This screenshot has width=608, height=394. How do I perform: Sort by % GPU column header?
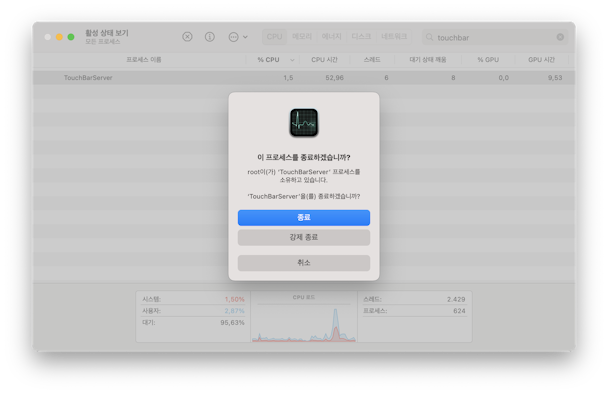[x=488, y=60]
